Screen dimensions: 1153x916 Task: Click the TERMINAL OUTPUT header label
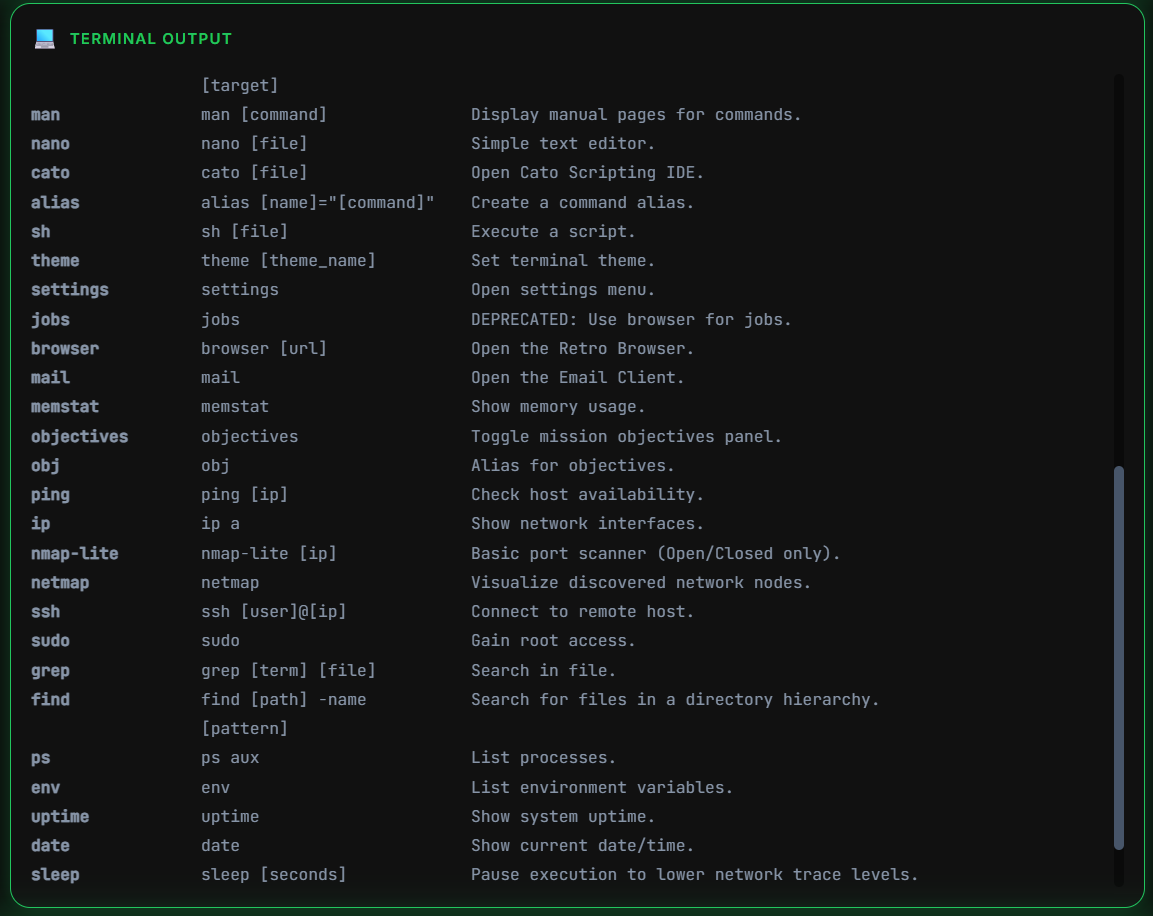(151, 38)
